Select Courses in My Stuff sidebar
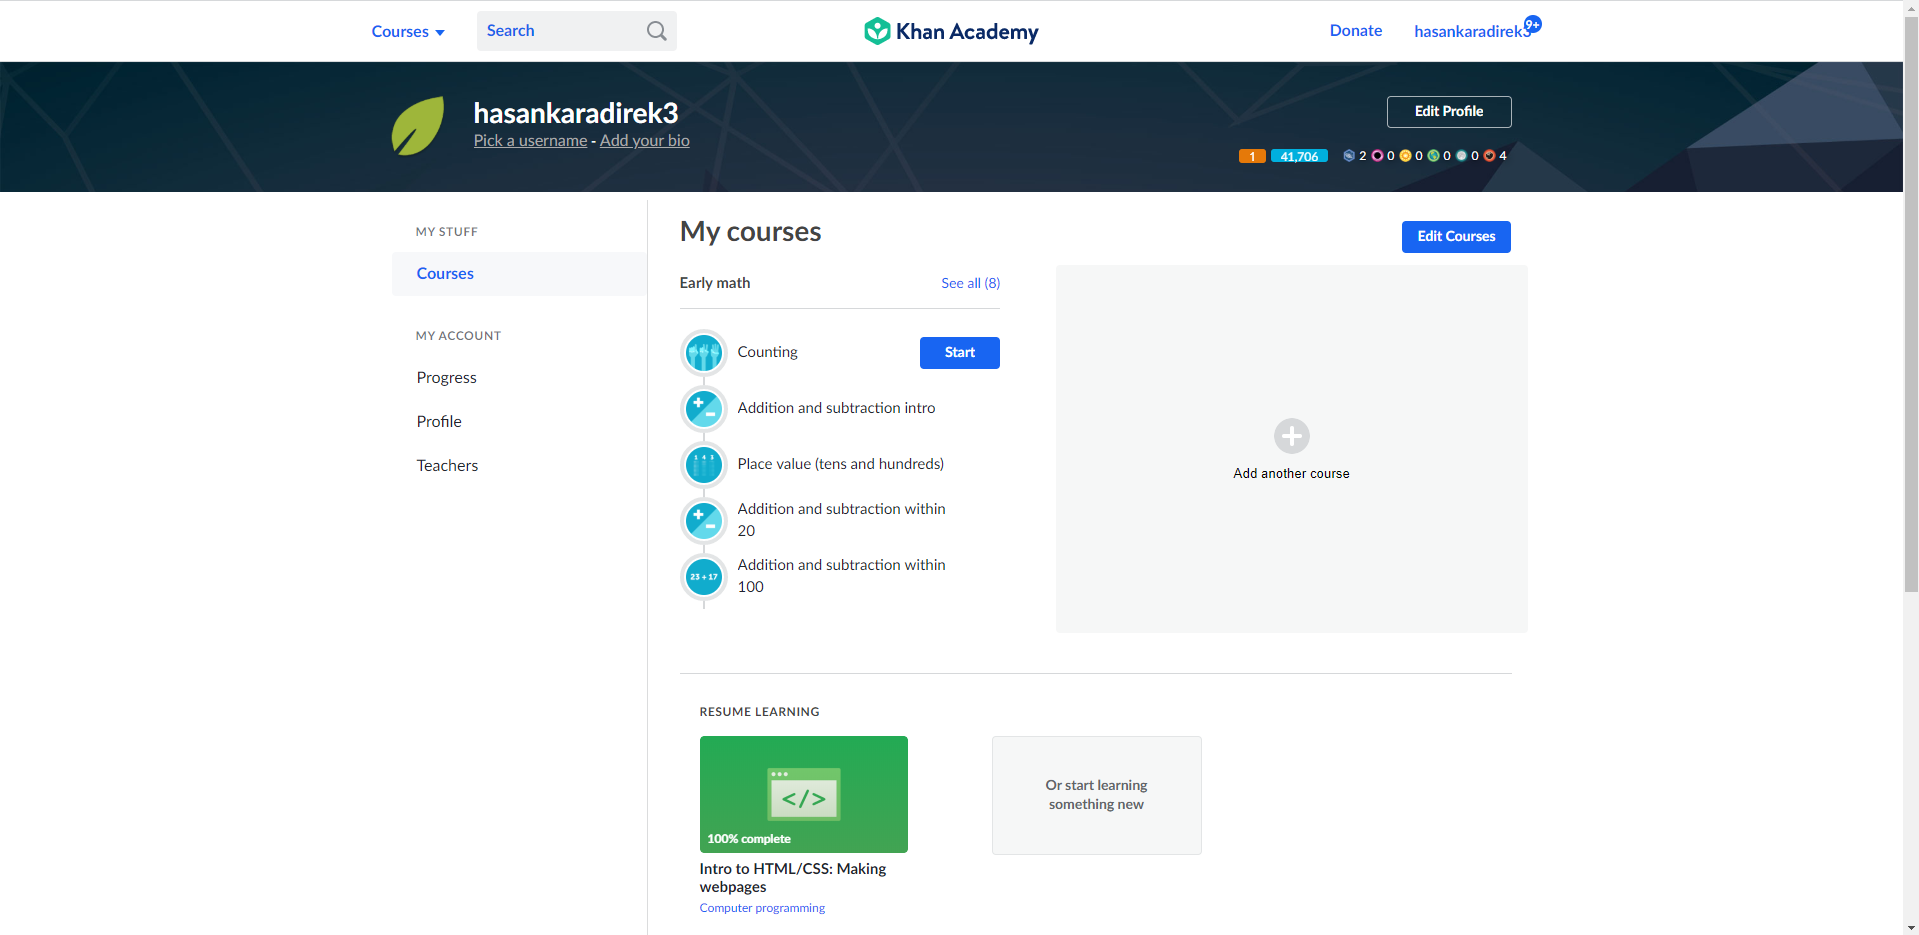The width and height of the screenshot is (1919, 935). pos(519,274)
